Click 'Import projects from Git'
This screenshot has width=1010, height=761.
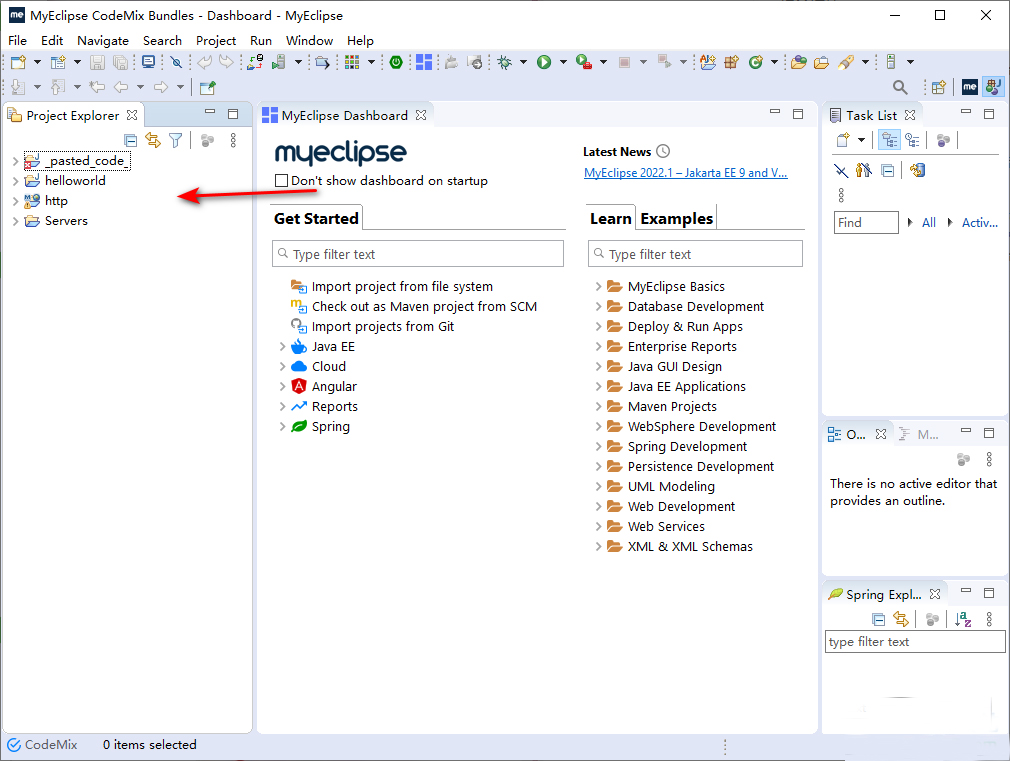pyautogui.click(x=382, y=327)
